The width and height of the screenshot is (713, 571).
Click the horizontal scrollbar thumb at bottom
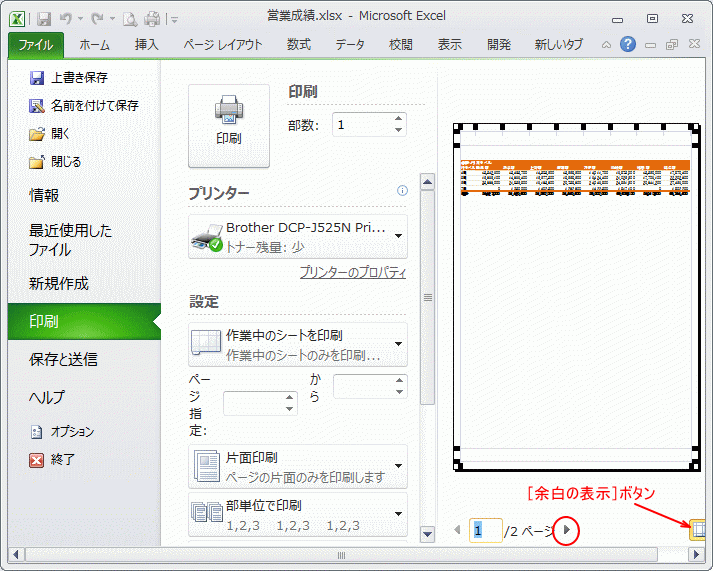[341, 555]
